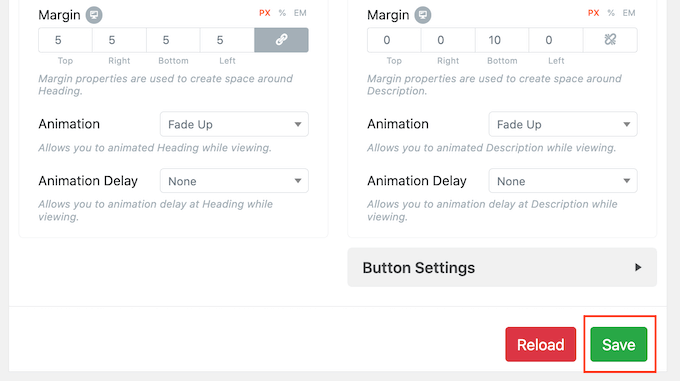Click the red Reload button

click(540, 345)
